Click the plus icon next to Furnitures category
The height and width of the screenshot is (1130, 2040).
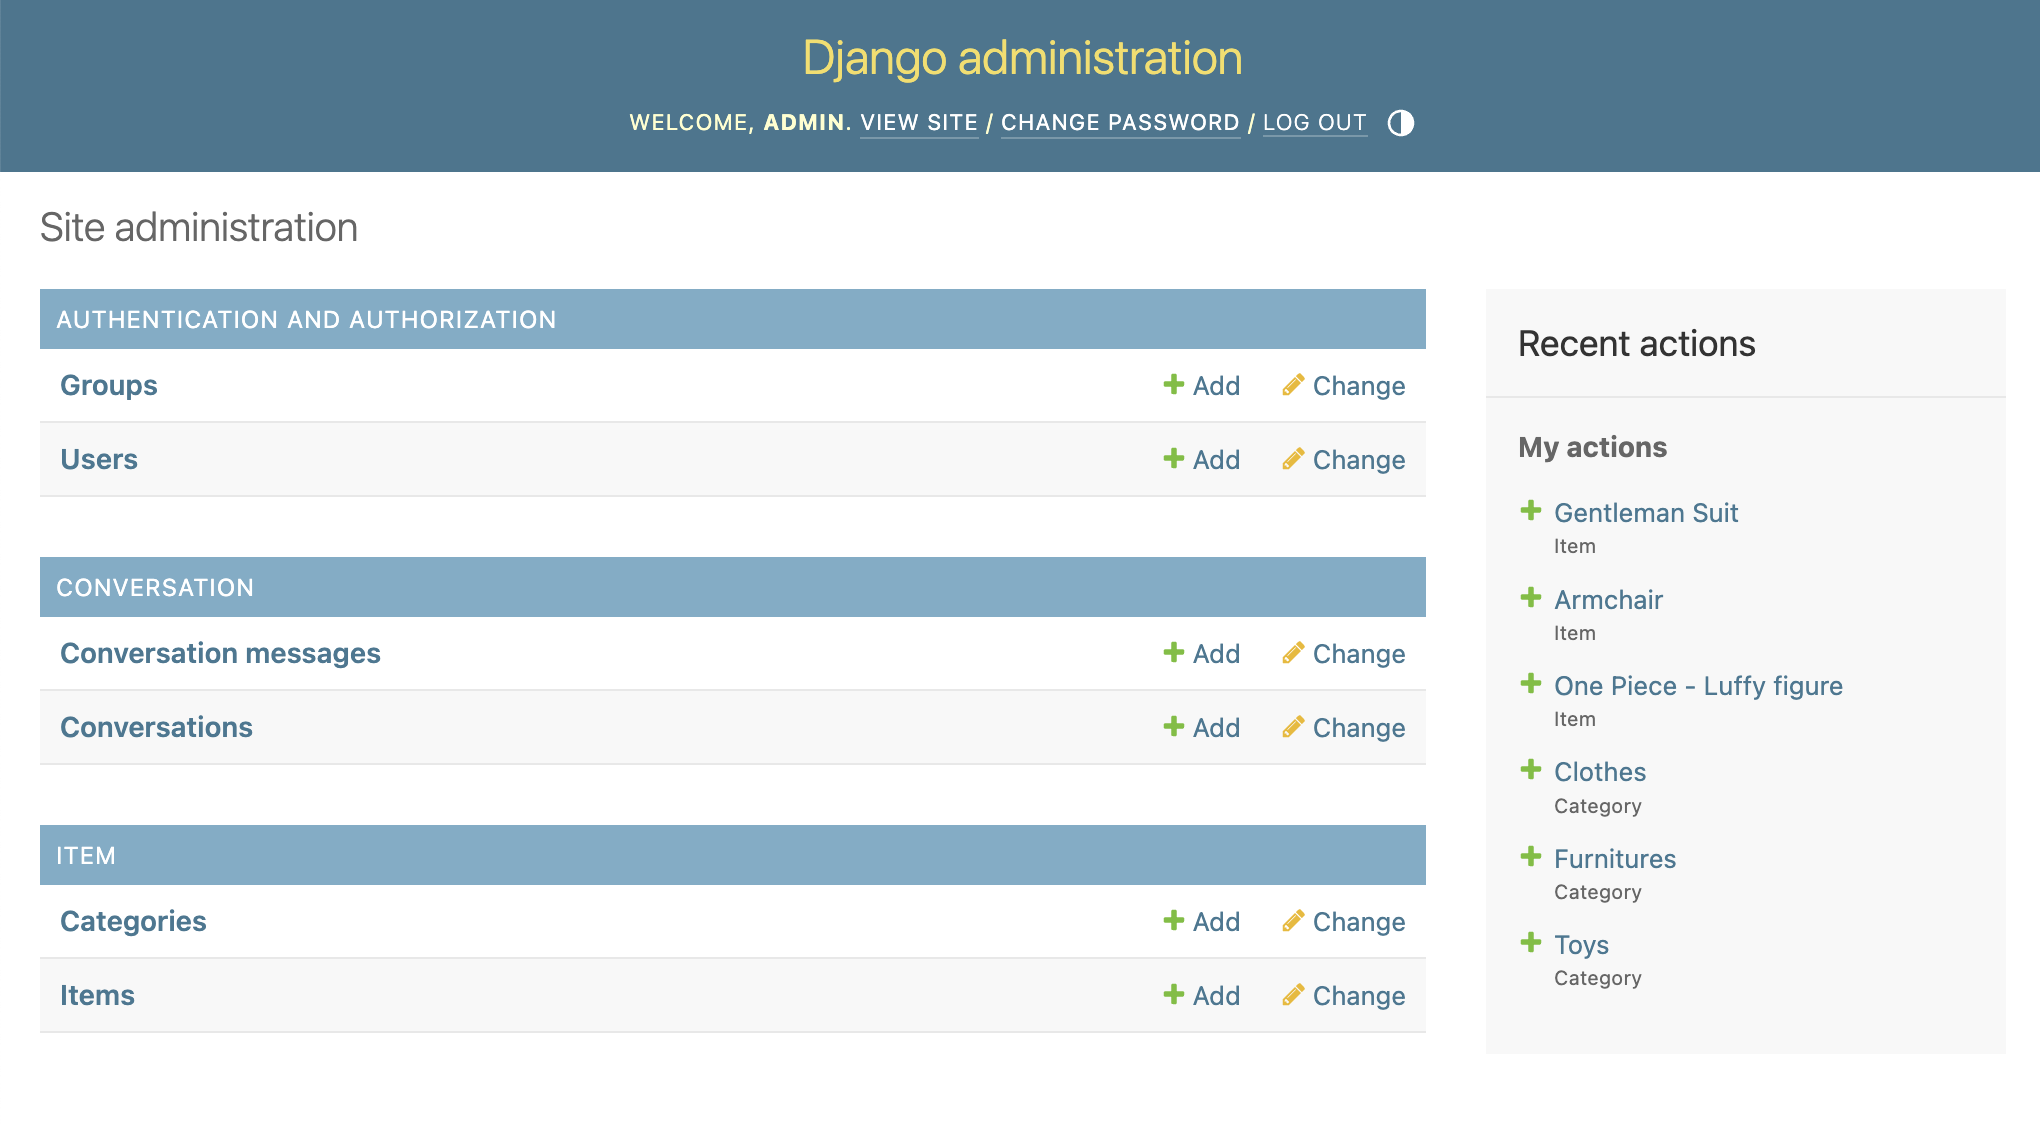coord(1532,856)
